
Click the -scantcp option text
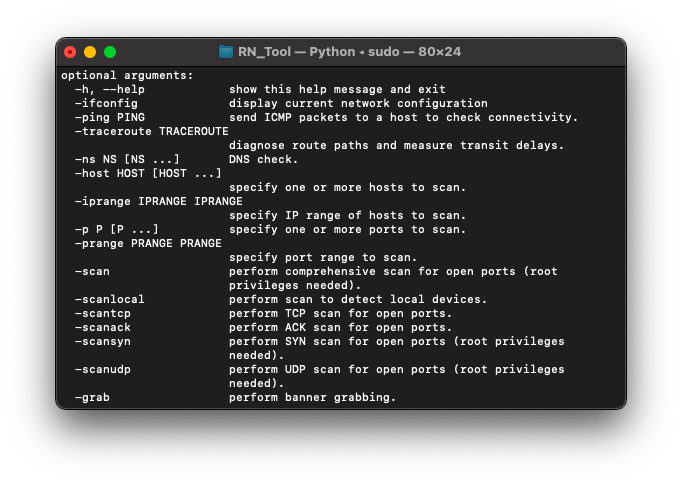(x=102, y=313)
